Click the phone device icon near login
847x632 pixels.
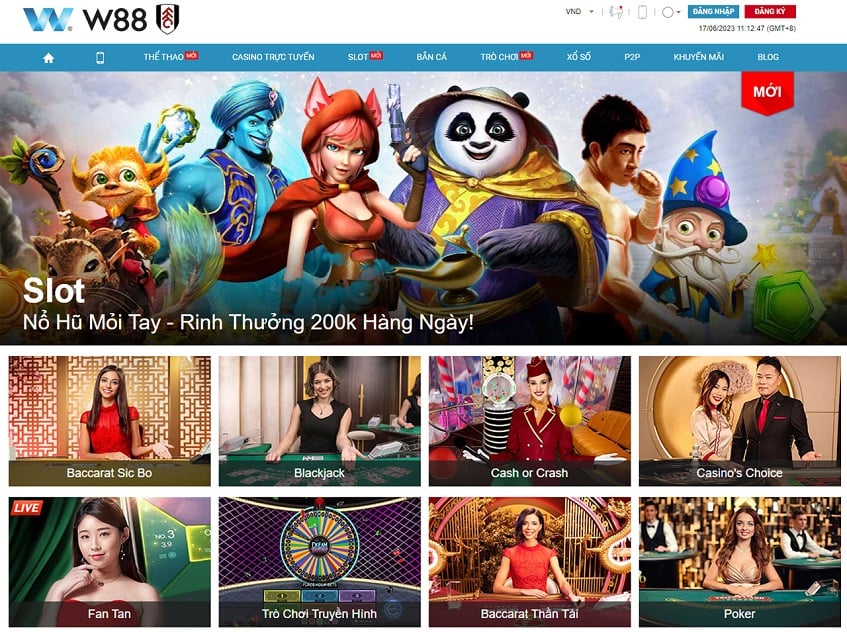pyautogui.click(x=642, y=12)
